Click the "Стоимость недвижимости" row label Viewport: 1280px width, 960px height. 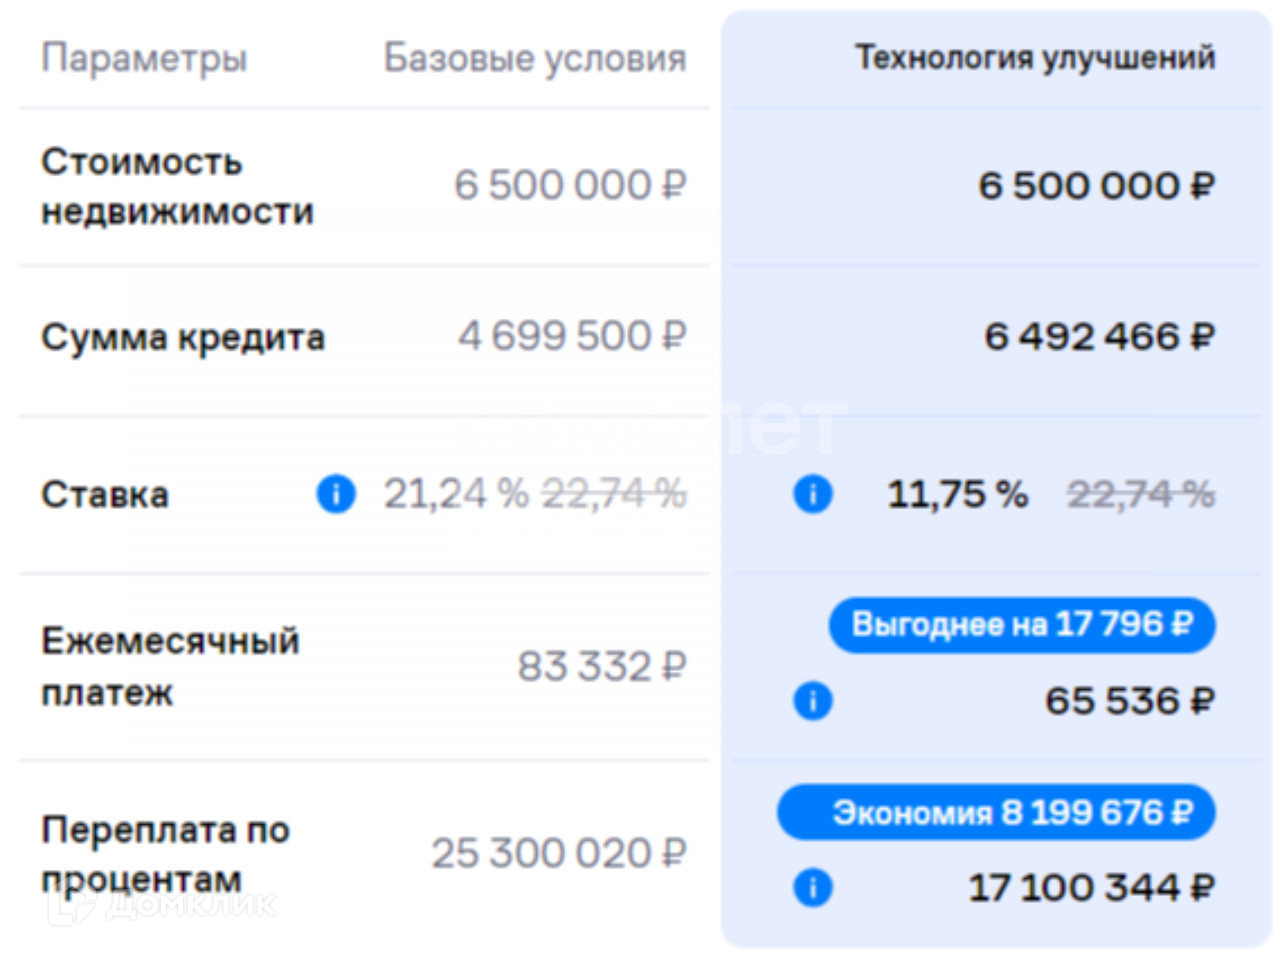tap(177, 187)
